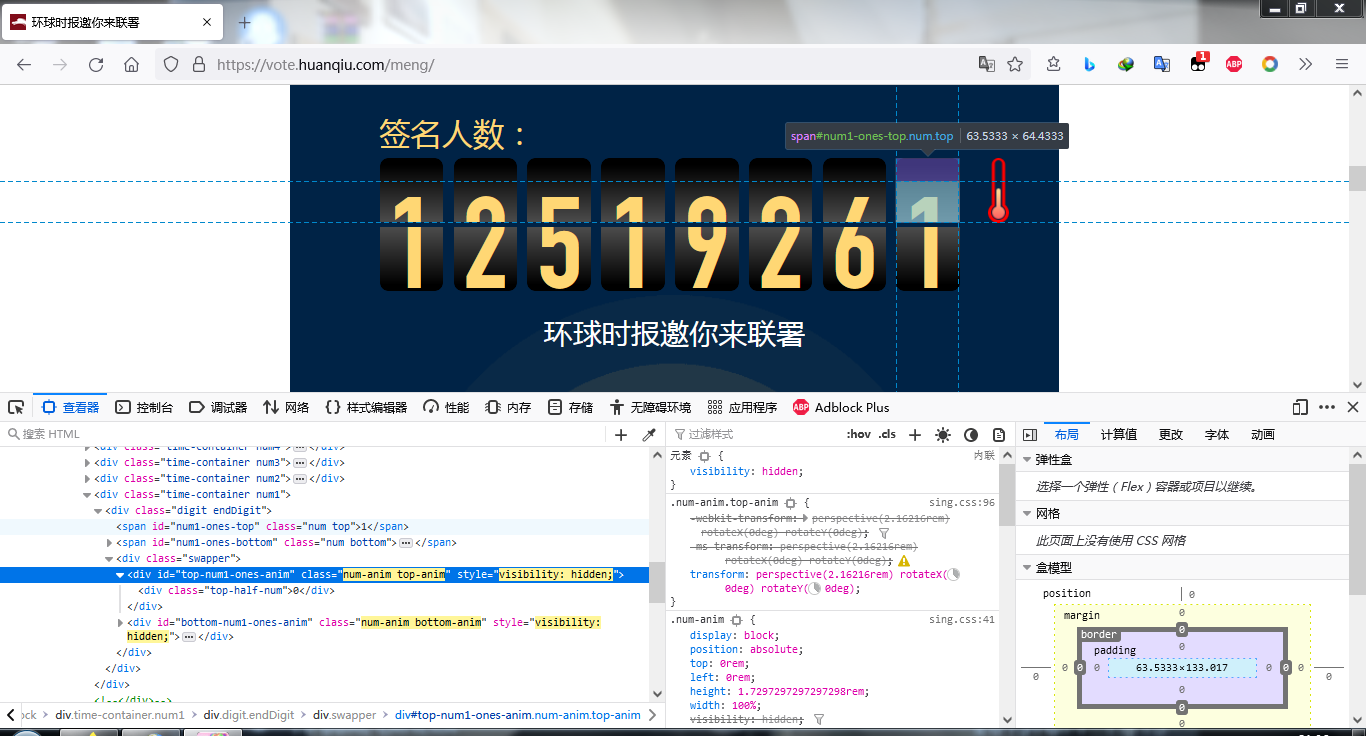Open the 字体 fonts tab
The width and height of the screenshot is (1366, 736).
coord(1217,434)
